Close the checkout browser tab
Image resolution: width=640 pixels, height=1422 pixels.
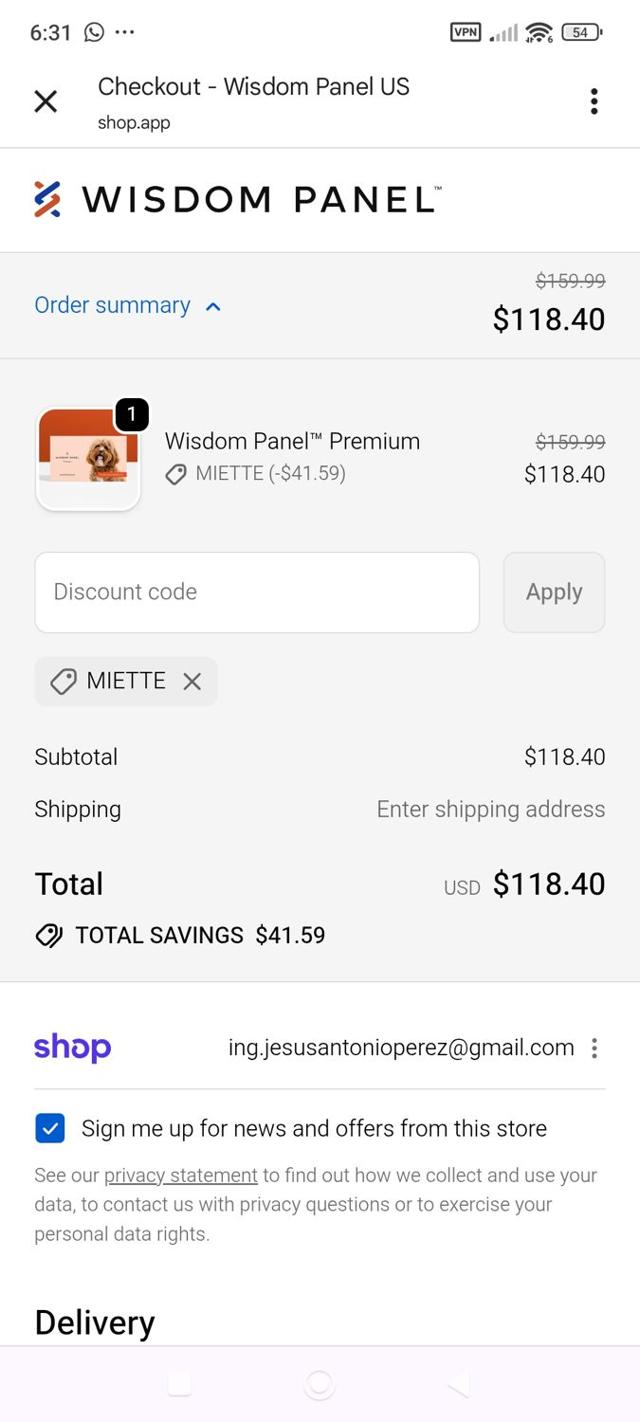tap(46, 101)
